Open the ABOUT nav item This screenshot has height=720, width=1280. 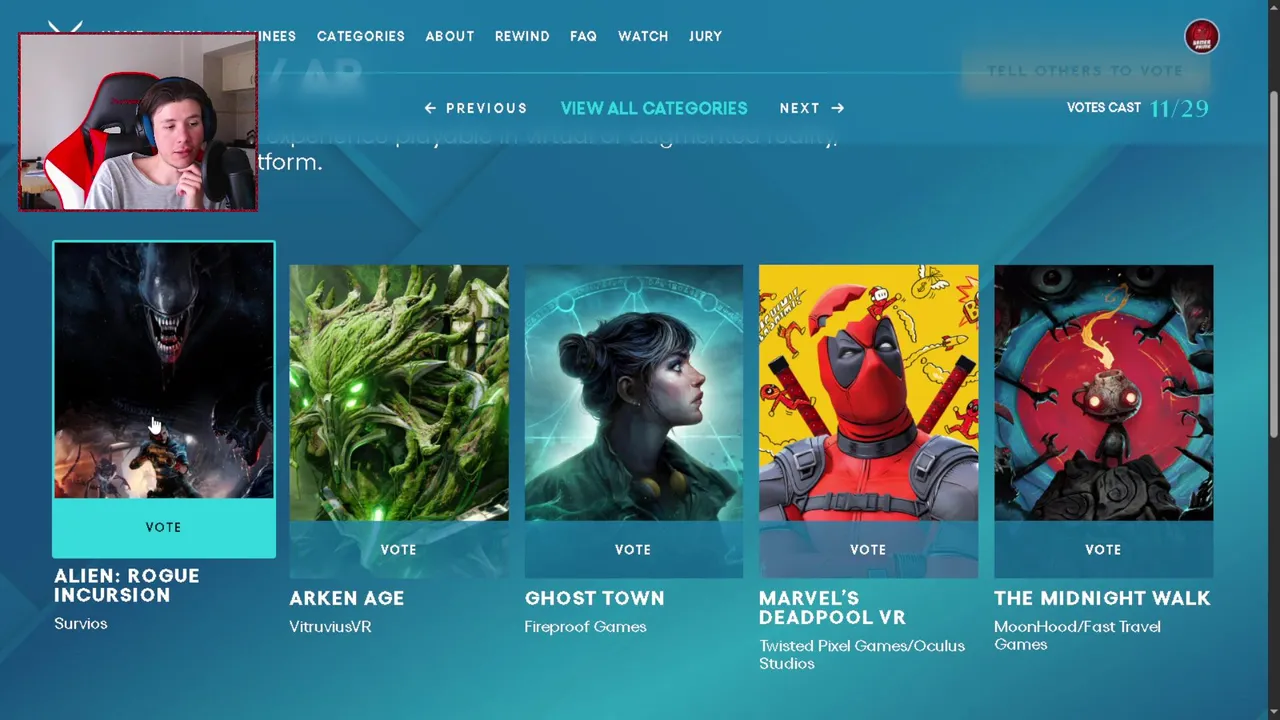(x=449, y=36)
